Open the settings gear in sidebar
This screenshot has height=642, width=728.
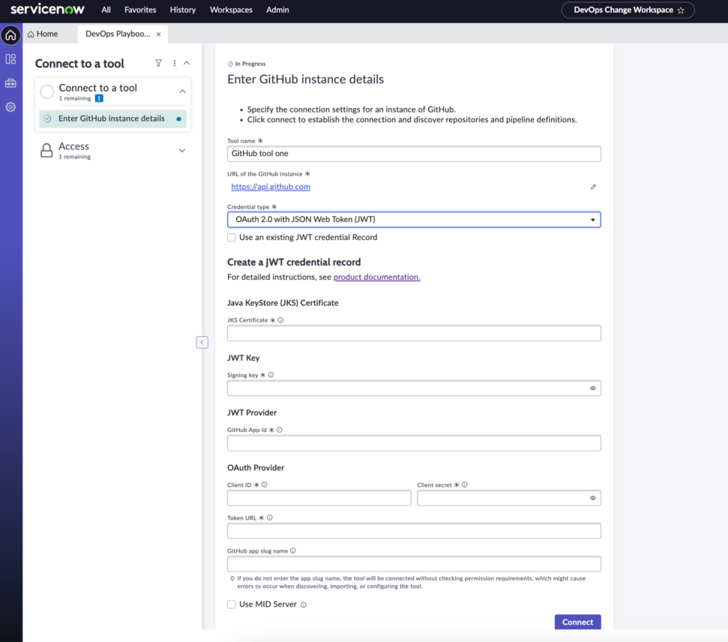click(11, 107)
